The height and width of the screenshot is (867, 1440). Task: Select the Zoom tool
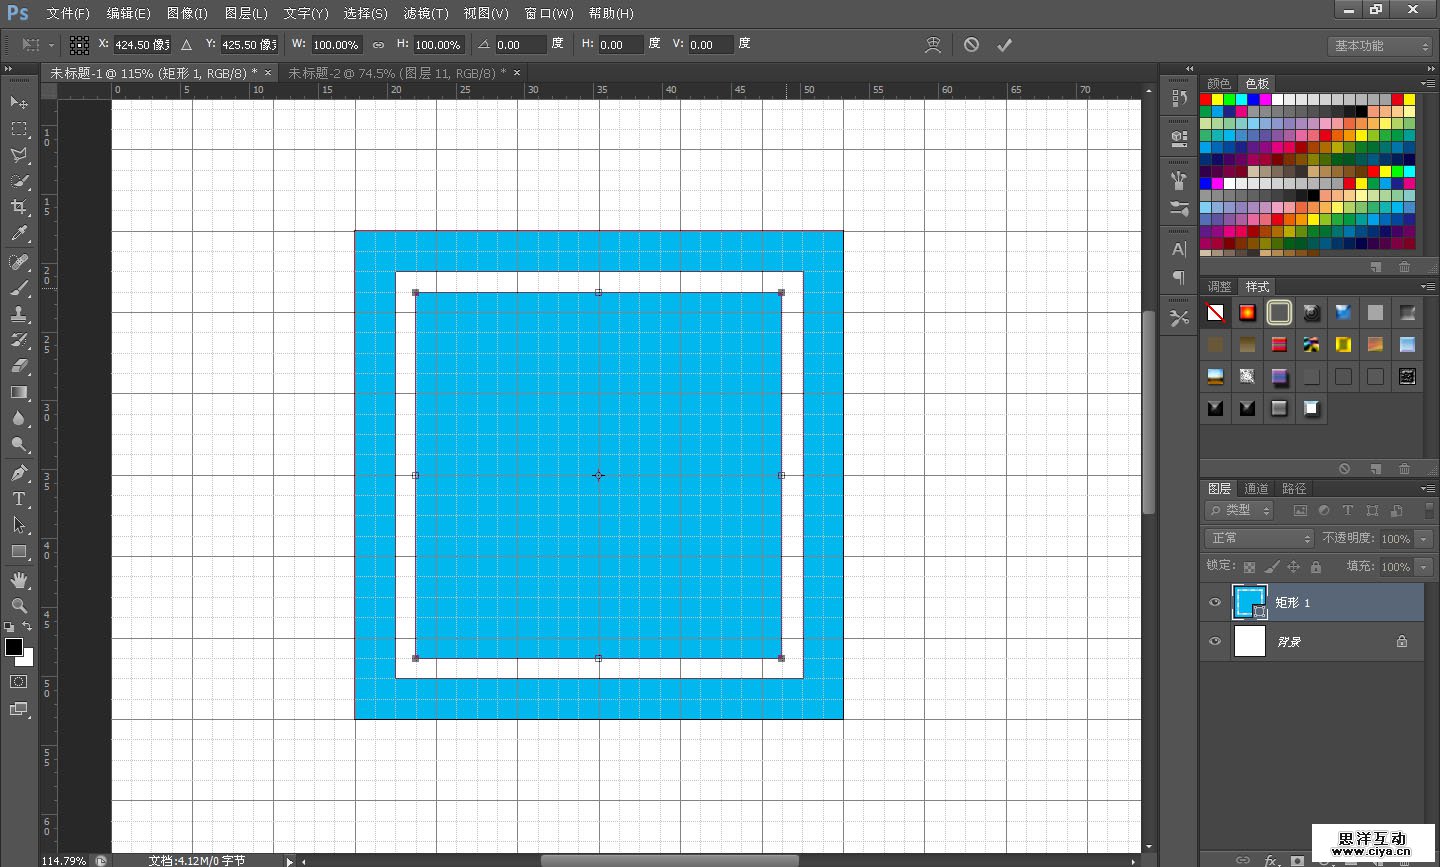point(19,606)
